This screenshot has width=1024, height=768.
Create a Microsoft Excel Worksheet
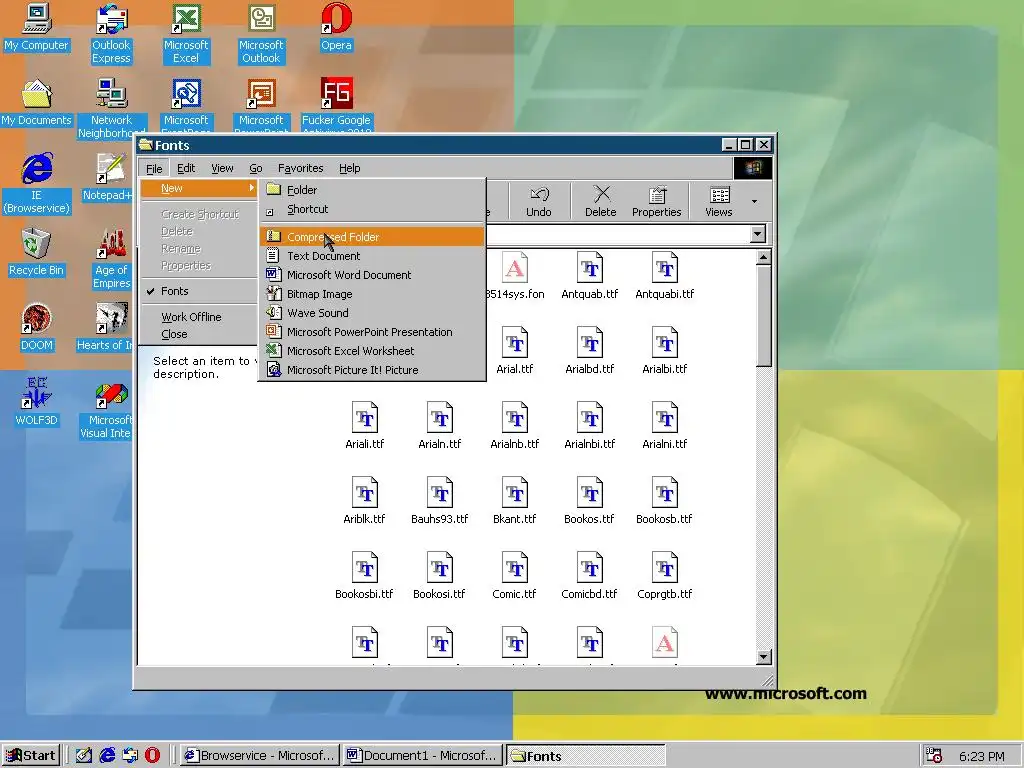(x=372, y=351)
